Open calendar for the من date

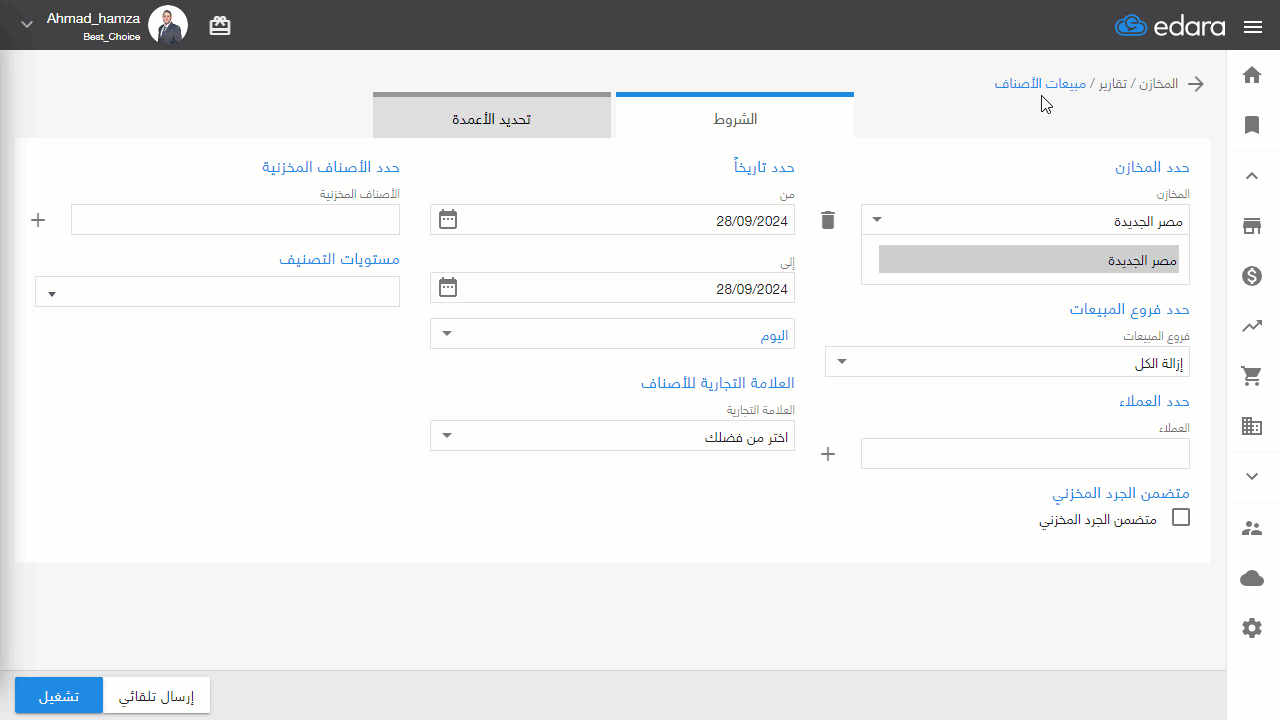pos(448,219)
